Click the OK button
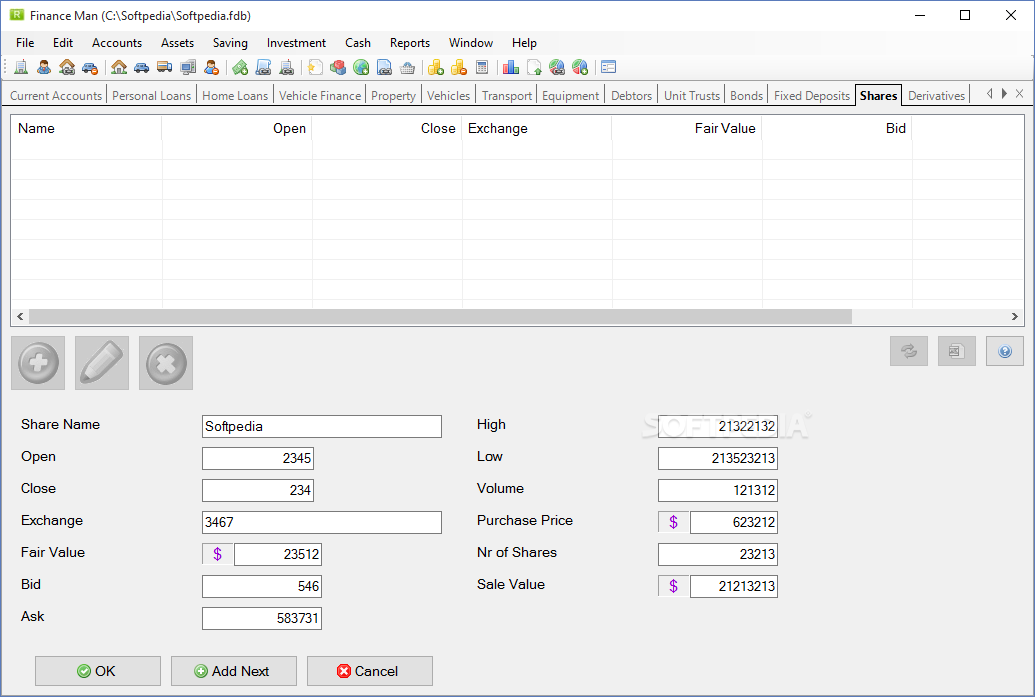 98,671
